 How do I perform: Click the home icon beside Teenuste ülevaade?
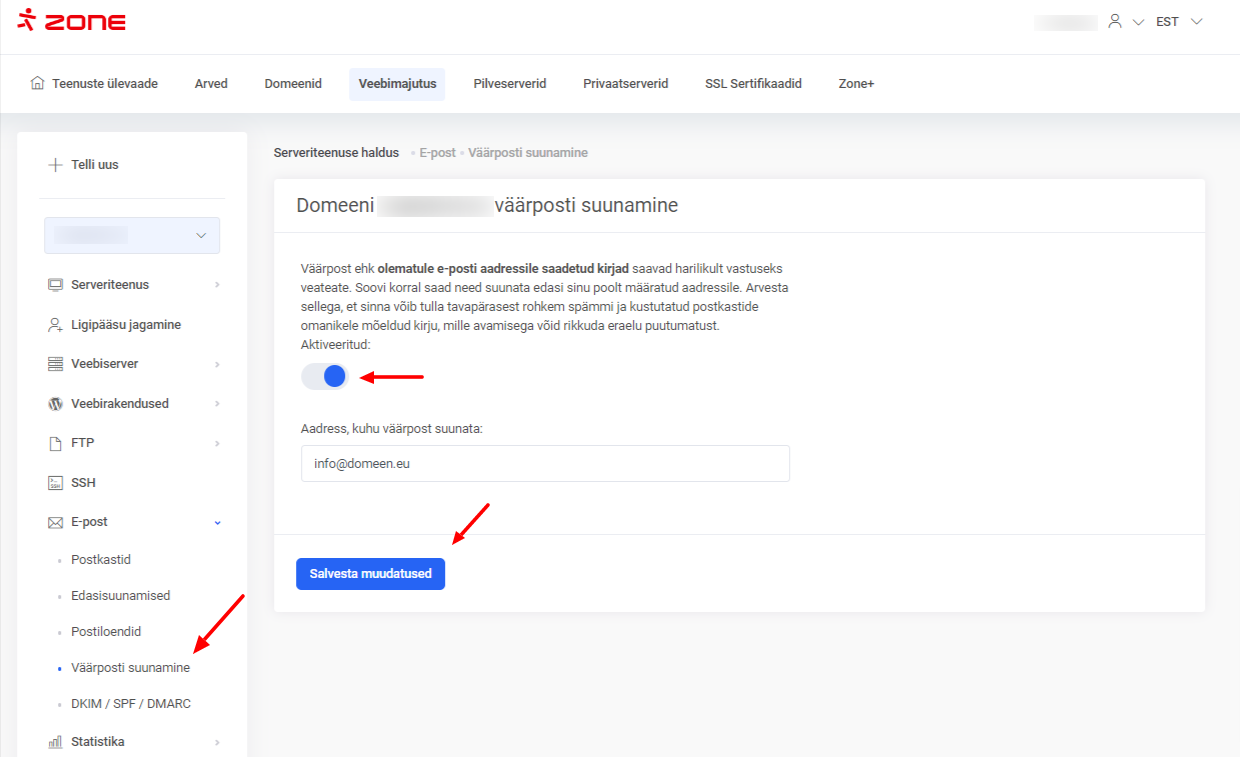tap(38, 83)
